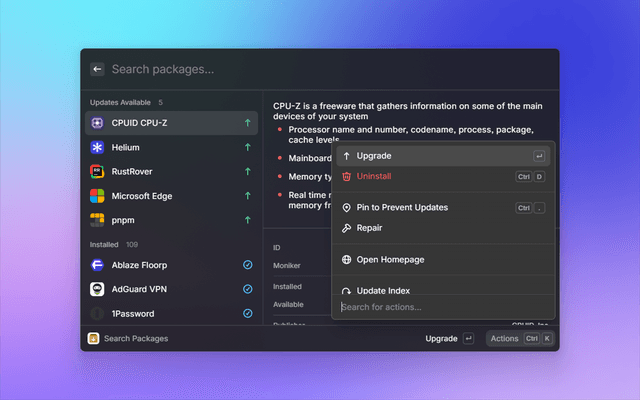
Task: Click the Repair wrench icon
Action: [x=346, y=228]
